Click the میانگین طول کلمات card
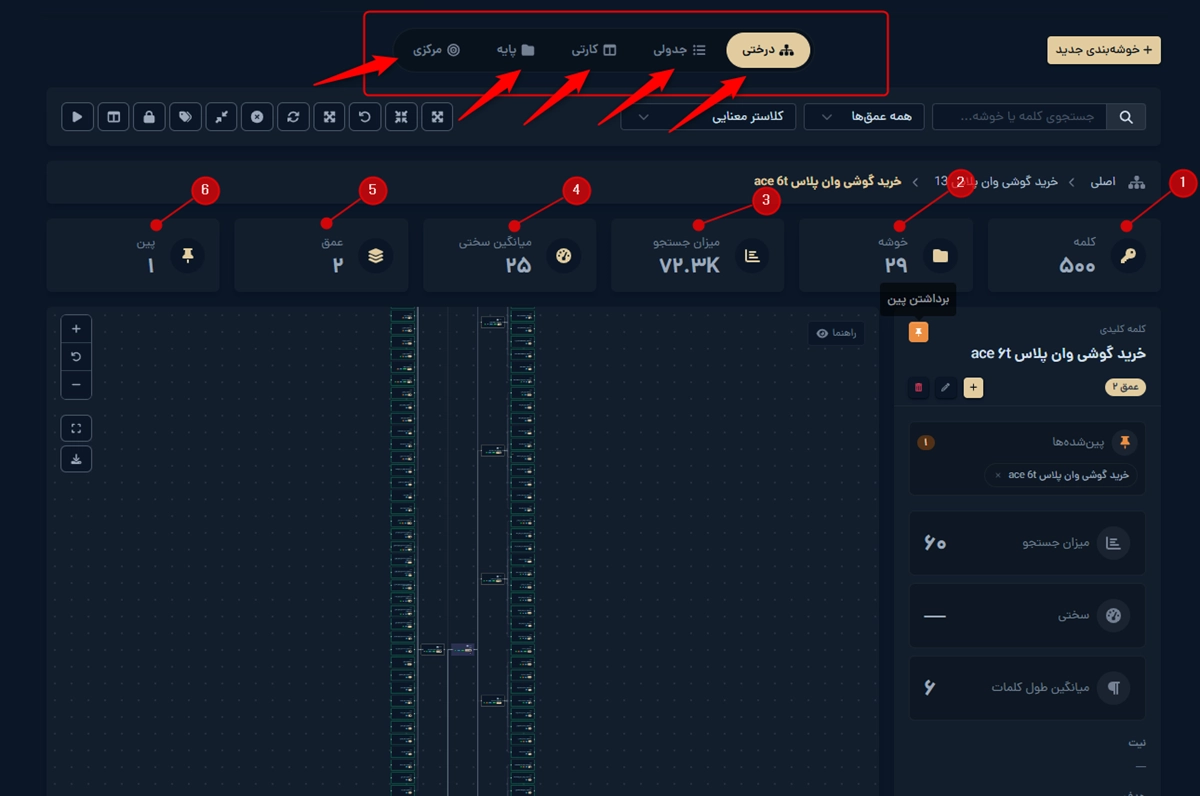Image resolution: width=1200 pixels, height=796 pixels. [x=1028, y=688]
